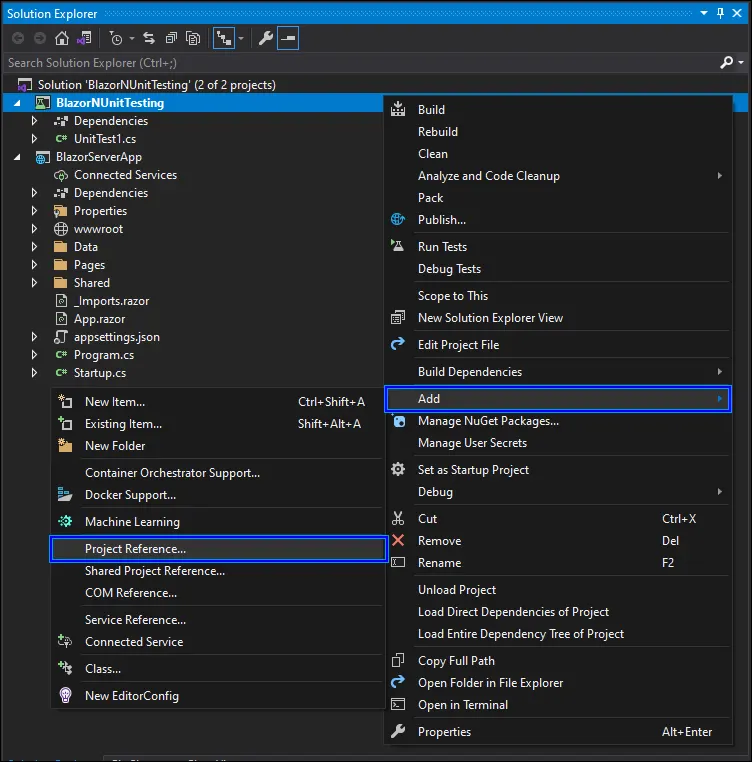Image resolution: width=752 pixels, height=762 pixels.
Task: Choose Class... in Add submenu
Action: point(218,669)
